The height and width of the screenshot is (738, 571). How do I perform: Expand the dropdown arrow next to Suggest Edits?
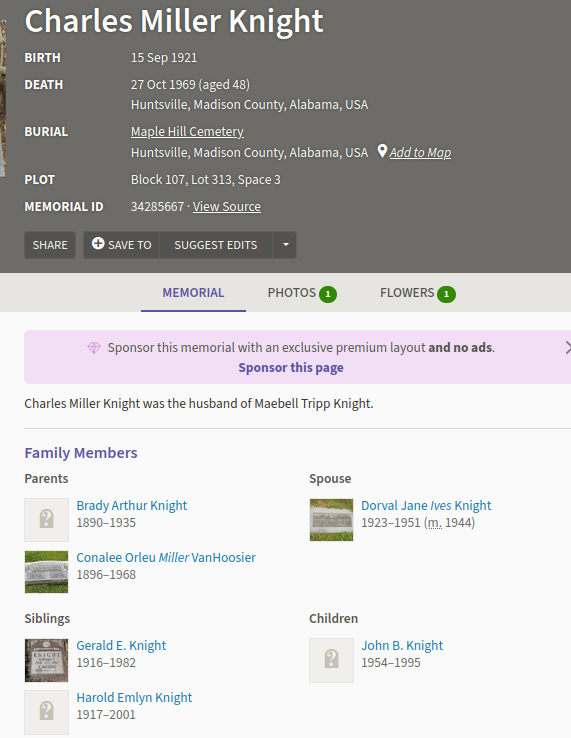click(285, 245)
